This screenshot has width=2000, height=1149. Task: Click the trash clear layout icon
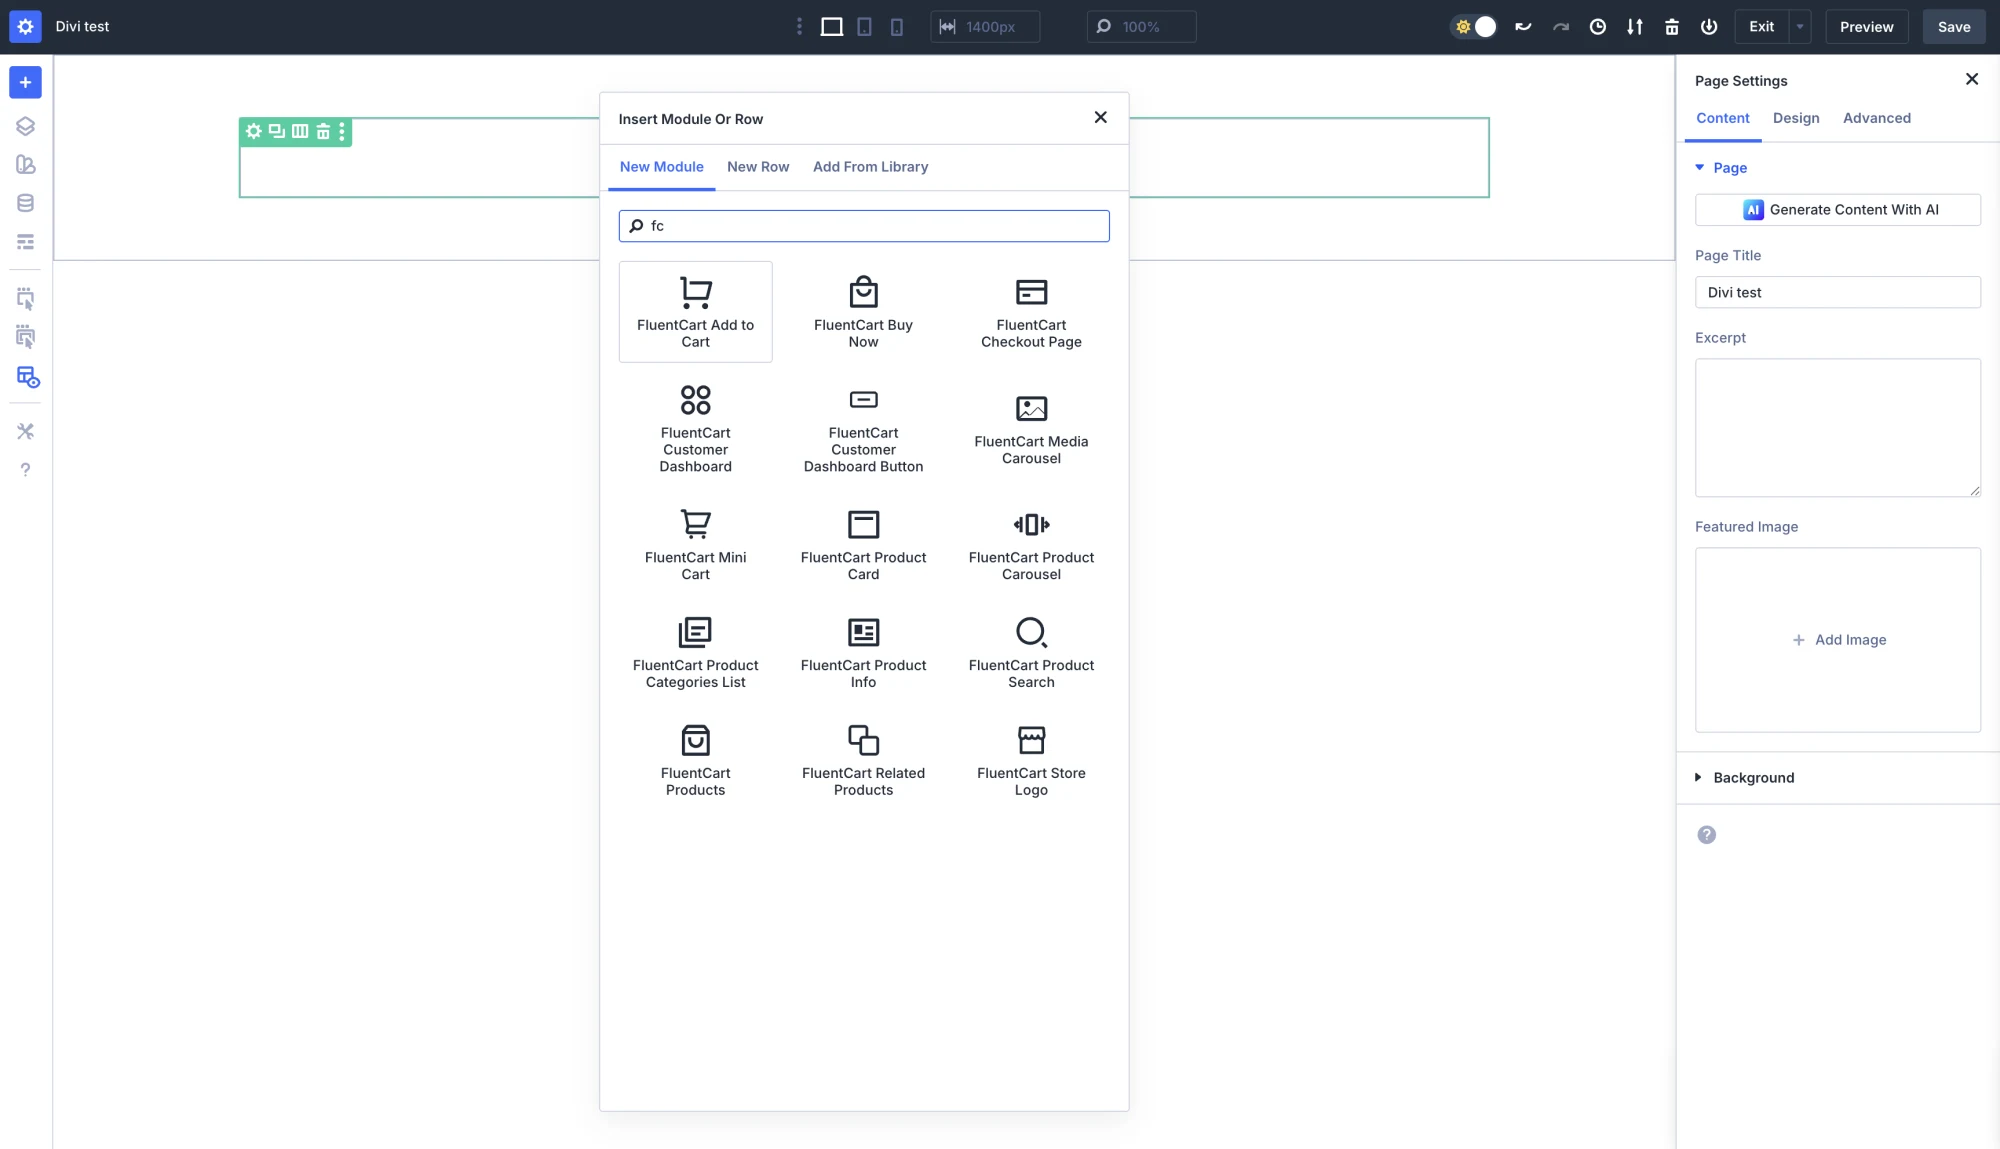[x=1672, y=27]
